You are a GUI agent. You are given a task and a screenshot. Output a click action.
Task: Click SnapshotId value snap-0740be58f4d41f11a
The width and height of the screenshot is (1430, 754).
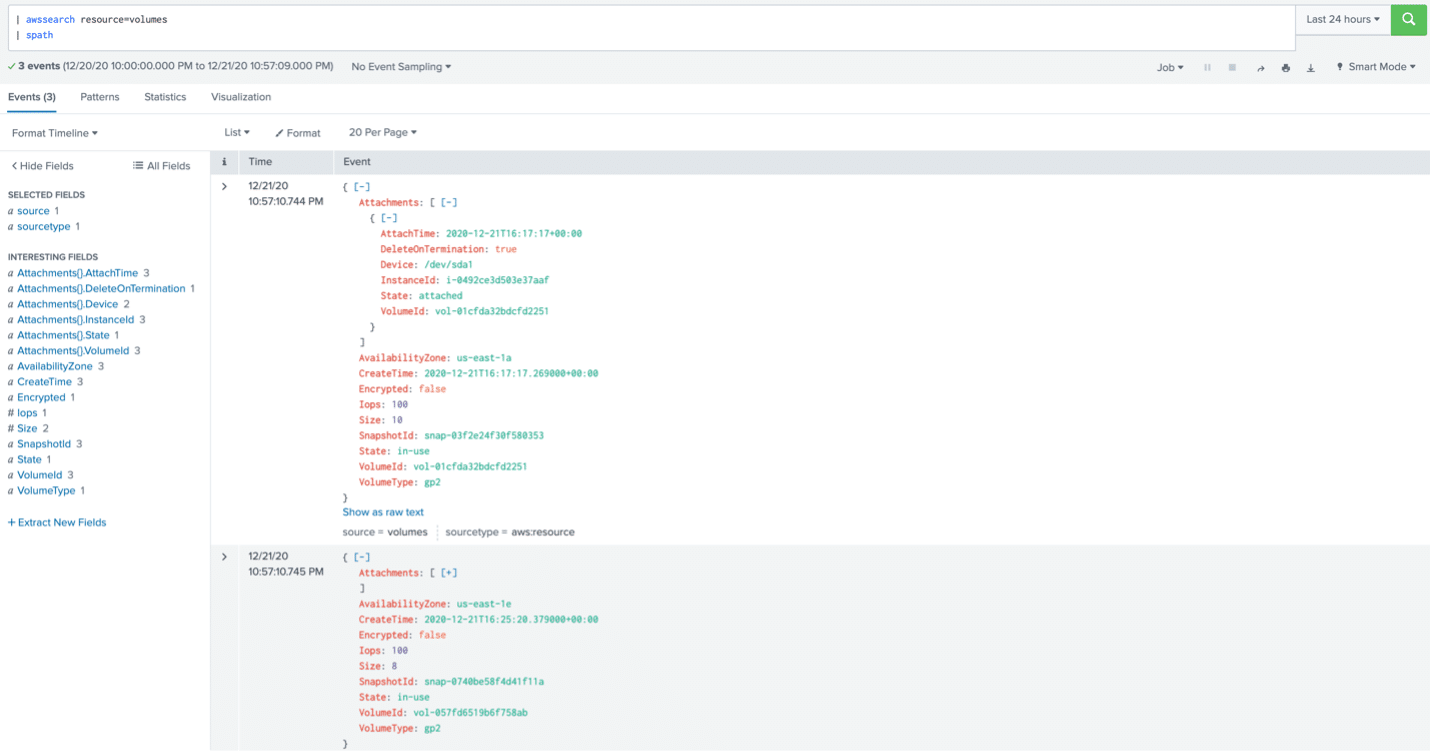(484, 682)
